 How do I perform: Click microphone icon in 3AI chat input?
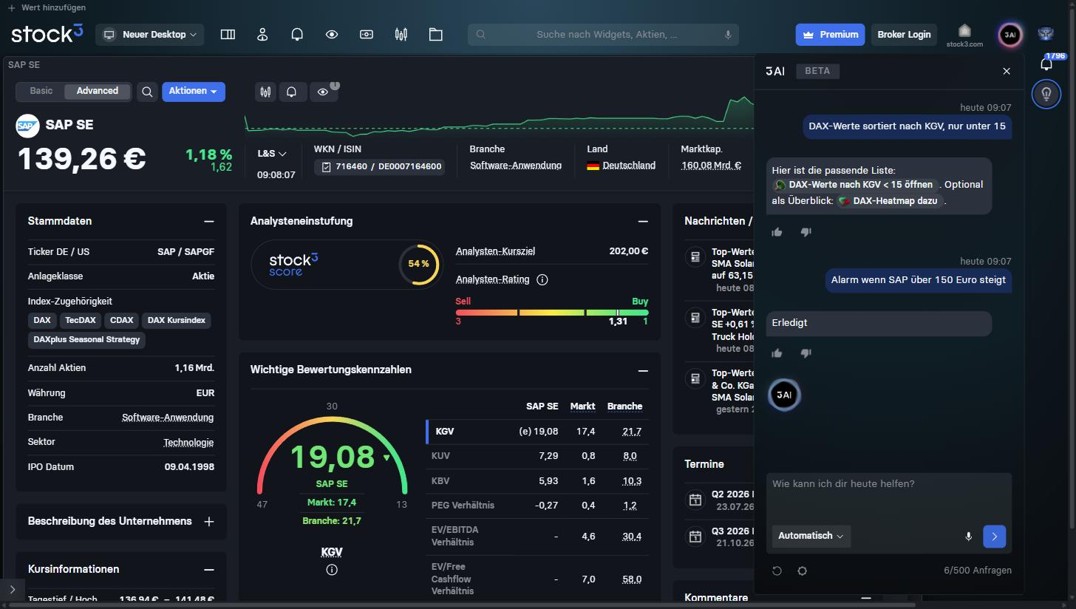(x=968, y=536)
